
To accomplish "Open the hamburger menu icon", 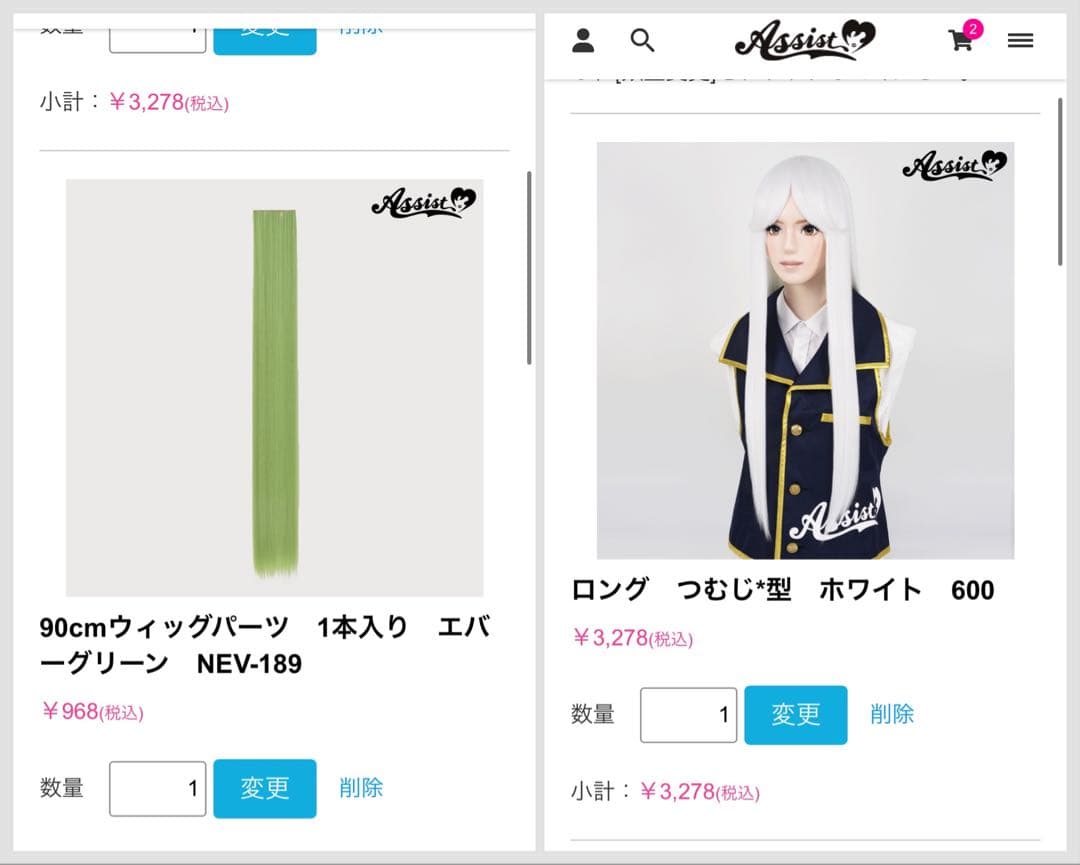I will pyautogui.click(x=1020, y=41).
